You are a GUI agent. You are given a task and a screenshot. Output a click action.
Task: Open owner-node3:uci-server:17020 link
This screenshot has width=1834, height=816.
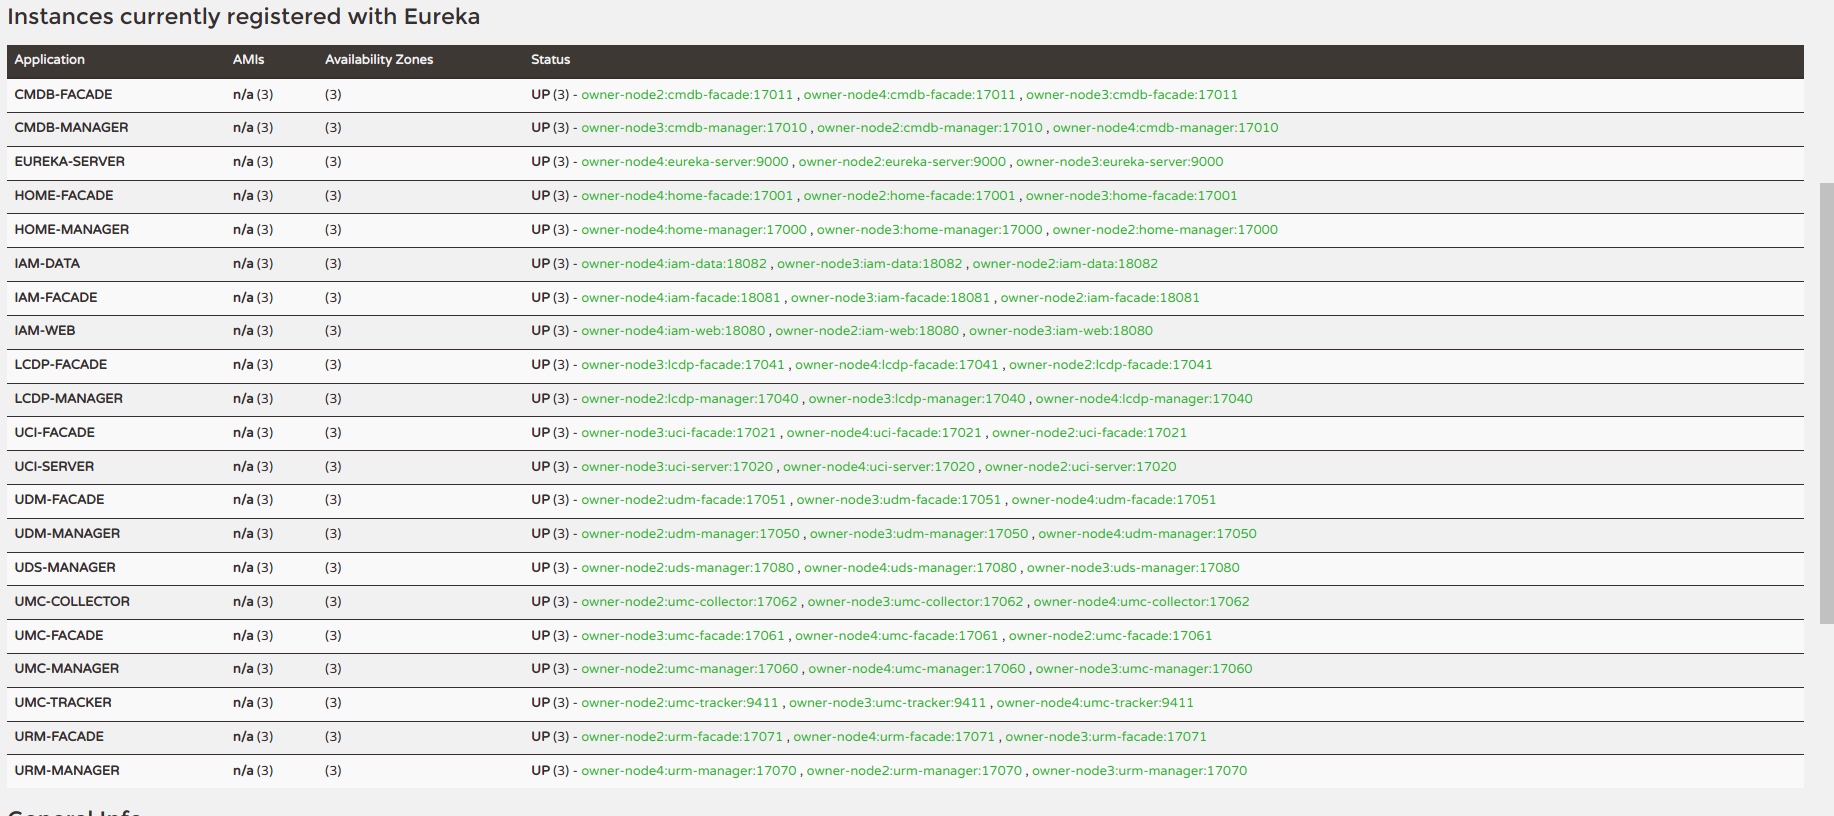pyautogui.click(x=677, y=467)
